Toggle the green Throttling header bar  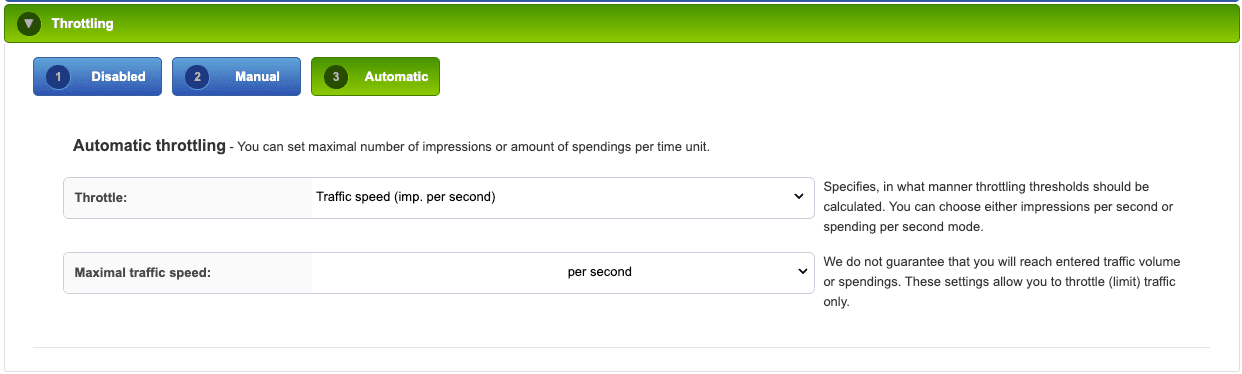point(621,23)
